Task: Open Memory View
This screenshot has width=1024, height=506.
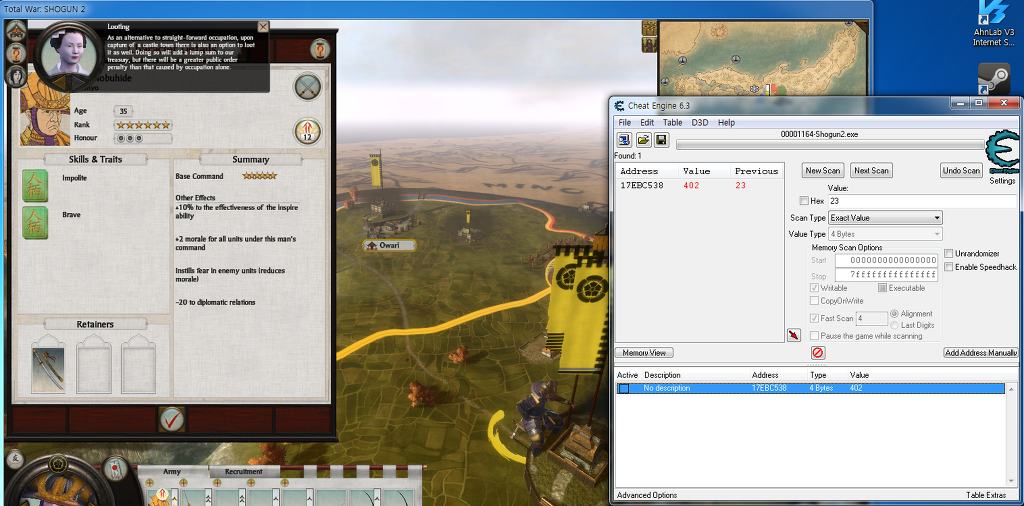Action: coord(645,353)
